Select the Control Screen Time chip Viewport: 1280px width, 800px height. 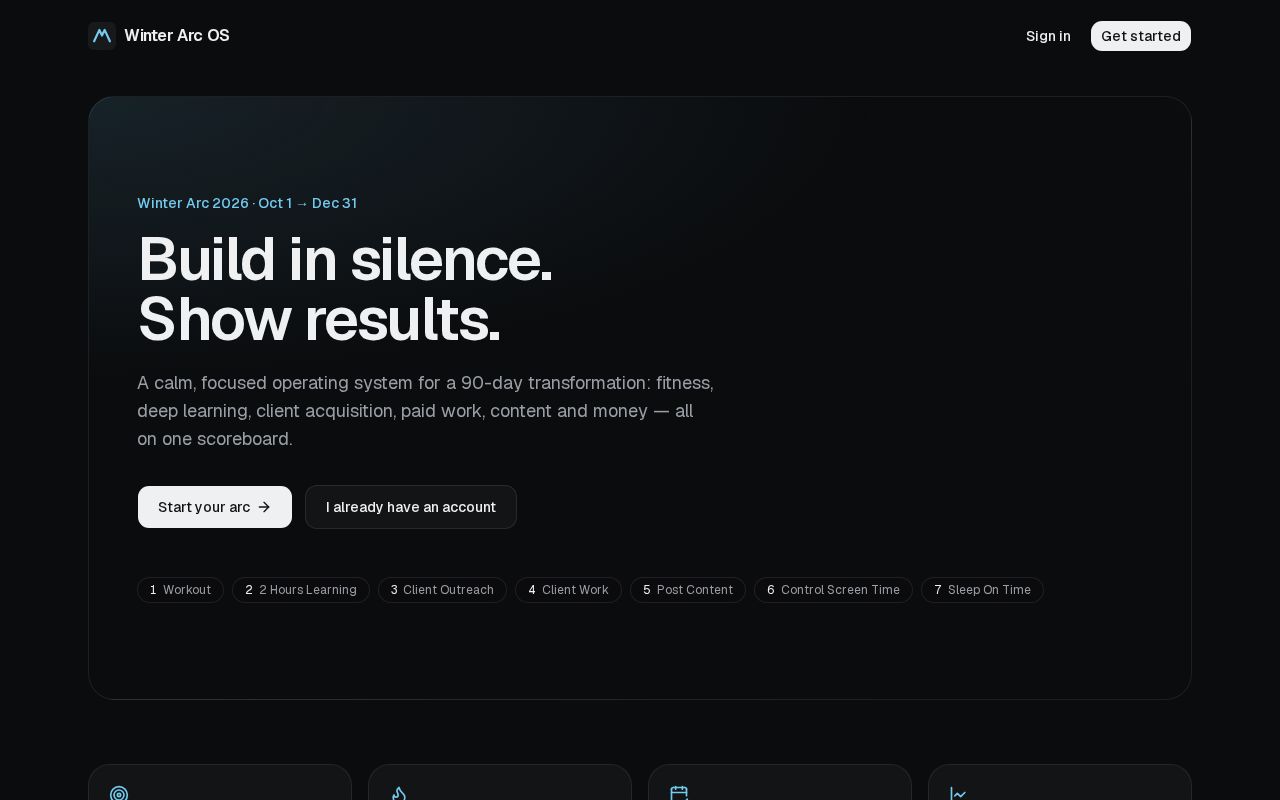pos(833,590)
